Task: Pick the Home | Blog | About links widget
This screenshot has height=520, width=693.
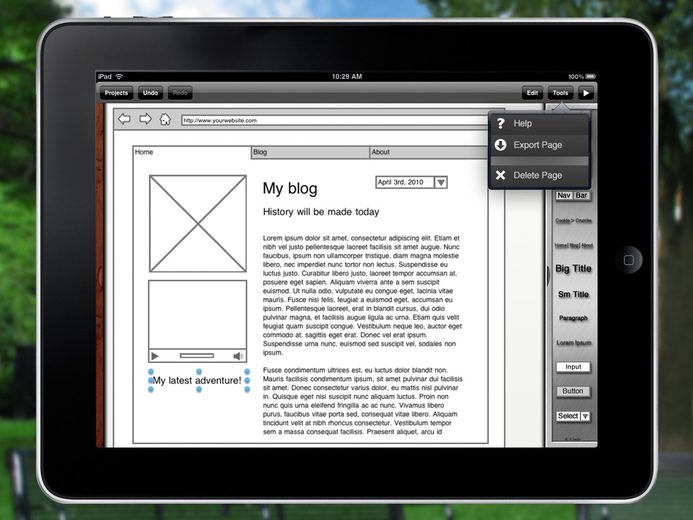Action: click(574, 245)
